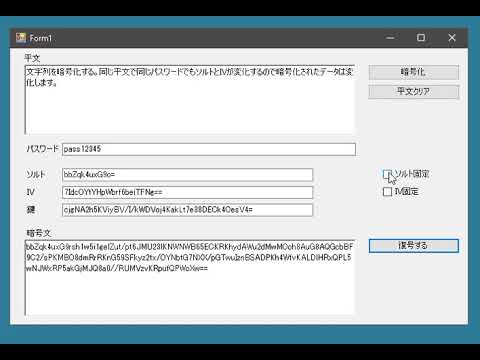Click the 暗号文 label text
Viewport: 480px width, 360px height.
pos(39,233)
